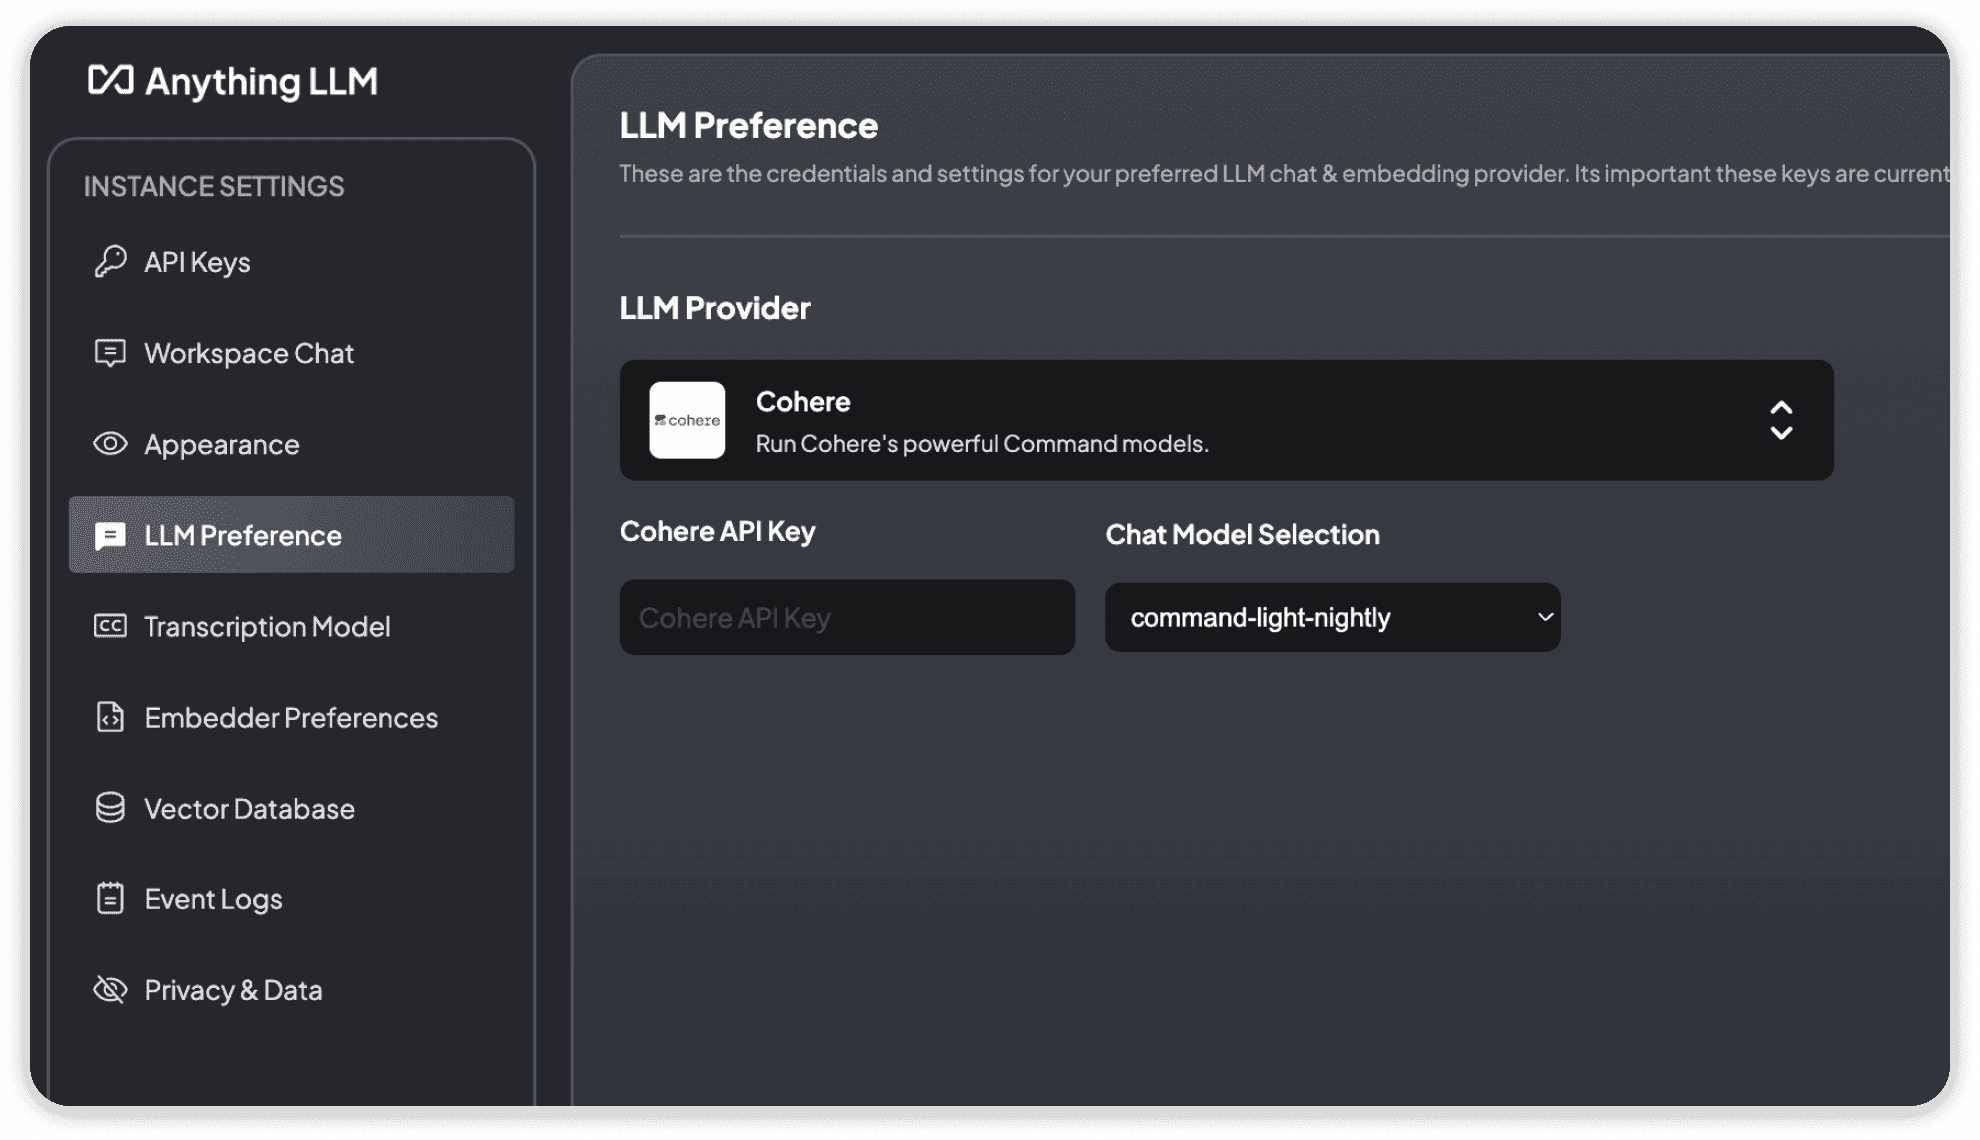Click the 'Run Cohere's powerful Command models.' text

tap(982, 444)
